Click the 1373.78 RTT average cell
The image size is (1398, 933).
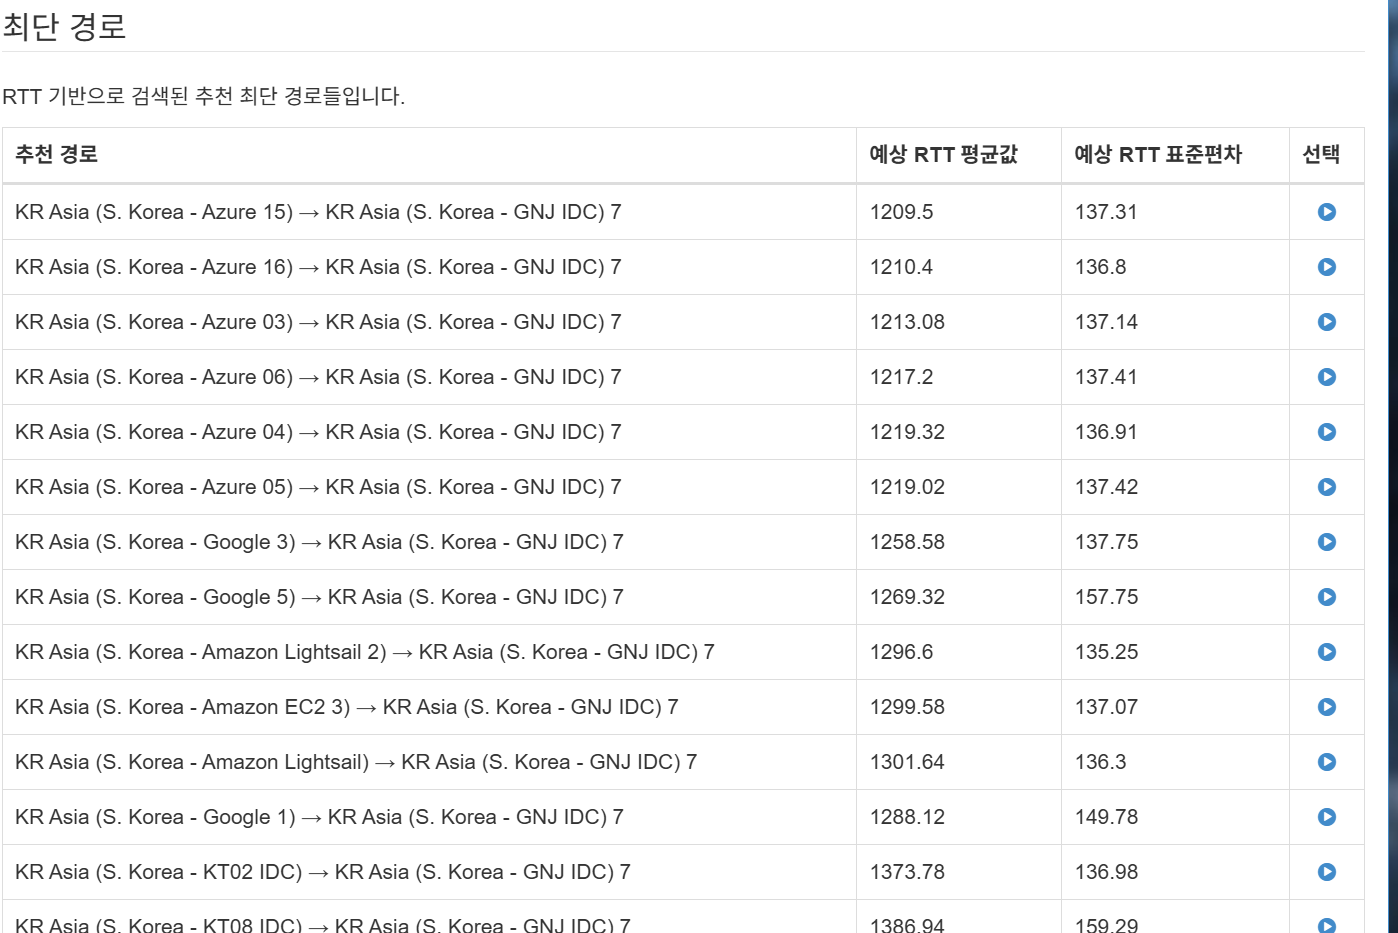click(907, 872)
